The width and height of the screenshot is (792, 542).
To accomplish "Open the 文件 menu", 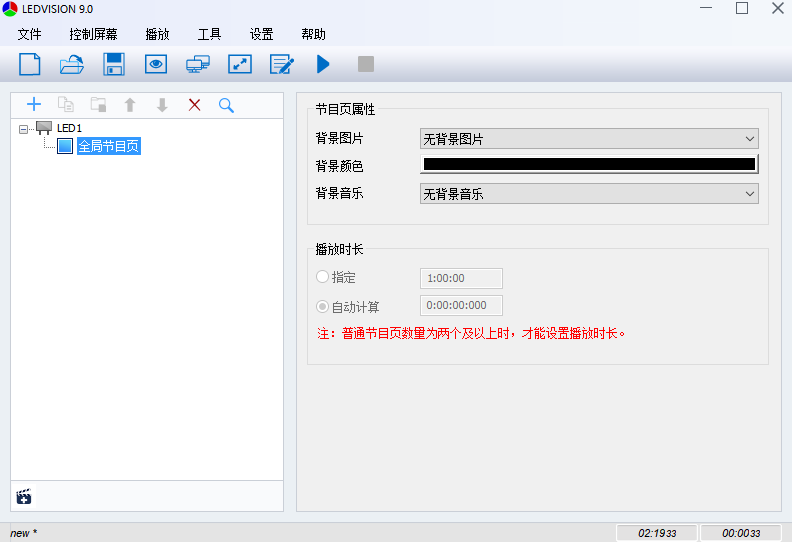I will tap(30, 34).
